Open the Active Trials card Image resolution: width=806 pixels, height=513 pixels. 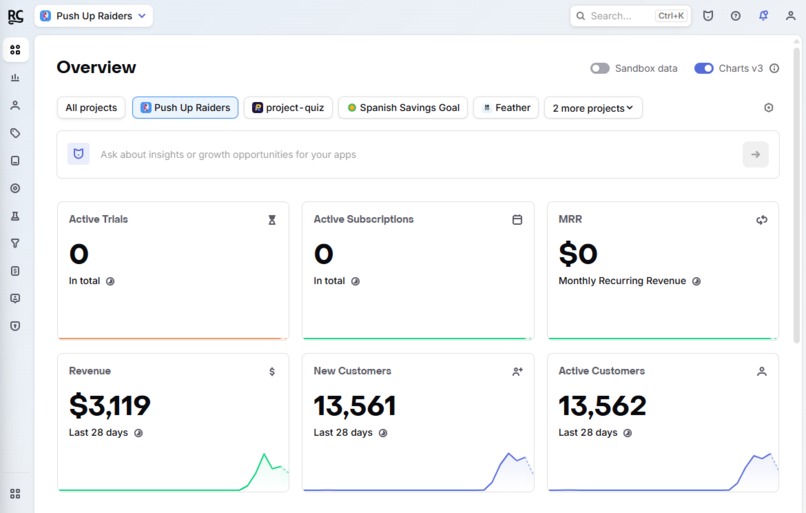pos(173,271)
